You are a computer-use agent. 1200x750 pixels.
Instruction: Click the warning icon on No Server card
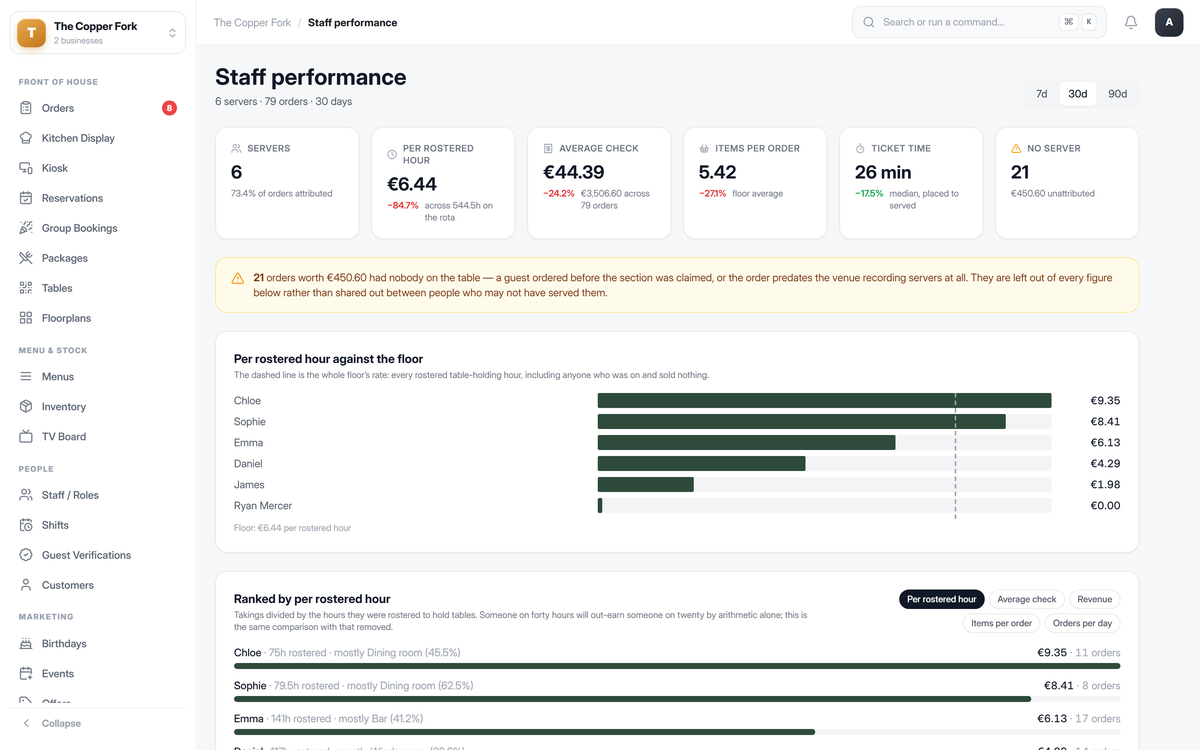click(1016, 148)
